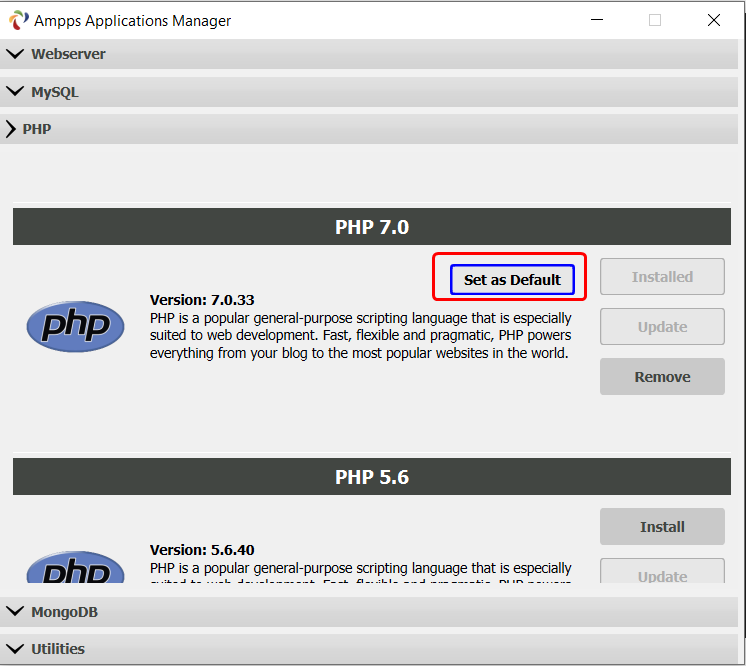
Task: Click the Ampps Applications Manager title text
Action: coord(132,21)
